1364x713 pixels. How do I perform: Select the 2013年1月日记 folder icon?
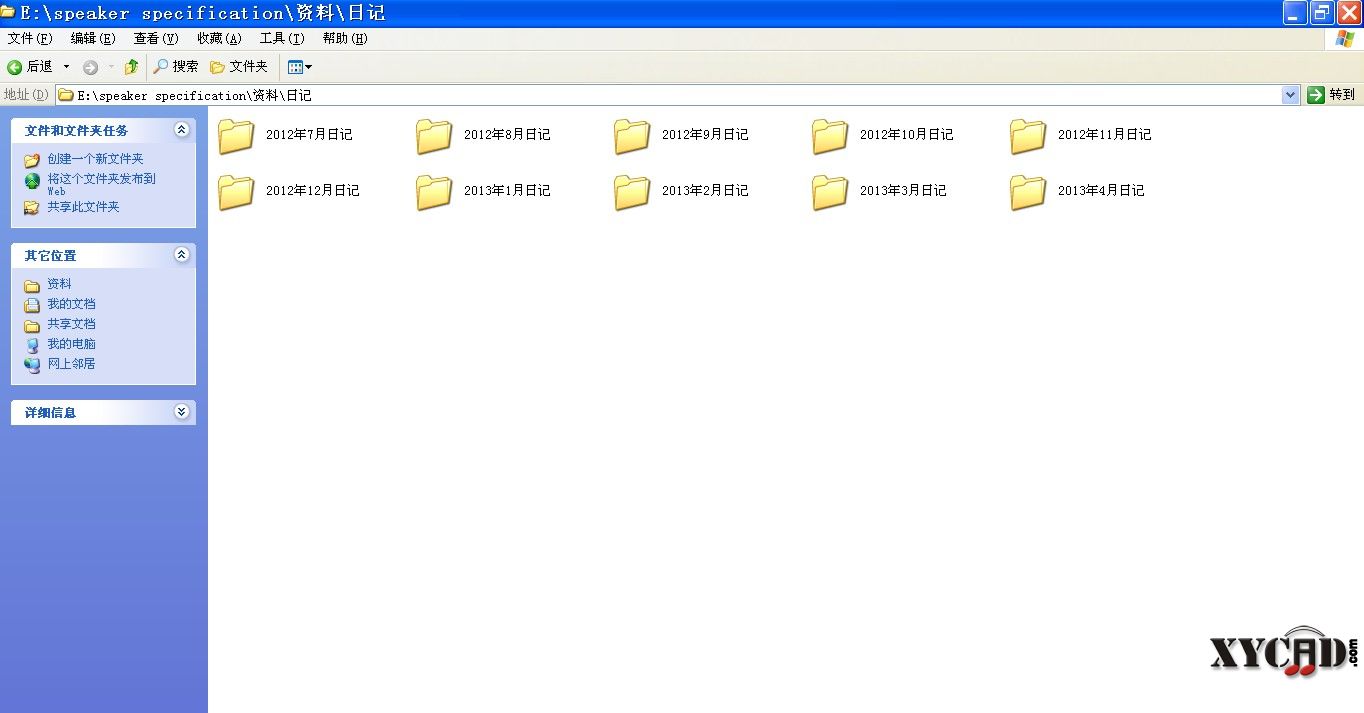(x=435, y=192)
